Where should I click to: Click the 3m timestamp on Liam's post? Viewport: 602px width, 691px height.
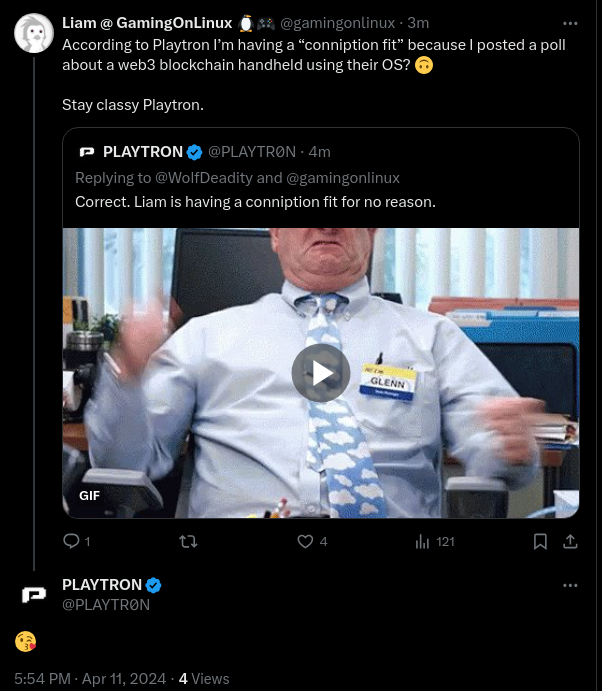[418, 23]
